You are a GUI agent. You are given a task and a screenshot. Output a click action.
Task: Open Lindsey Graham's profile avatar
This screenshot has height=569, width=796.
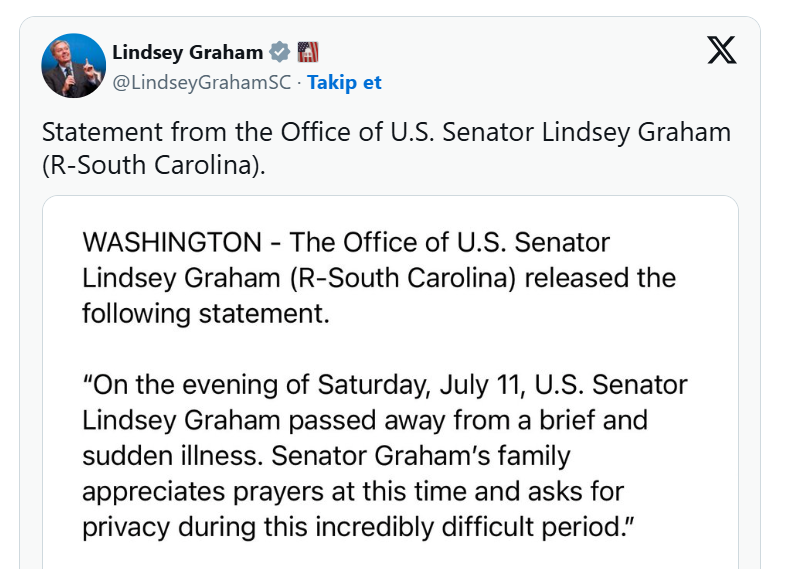[74, 65]
